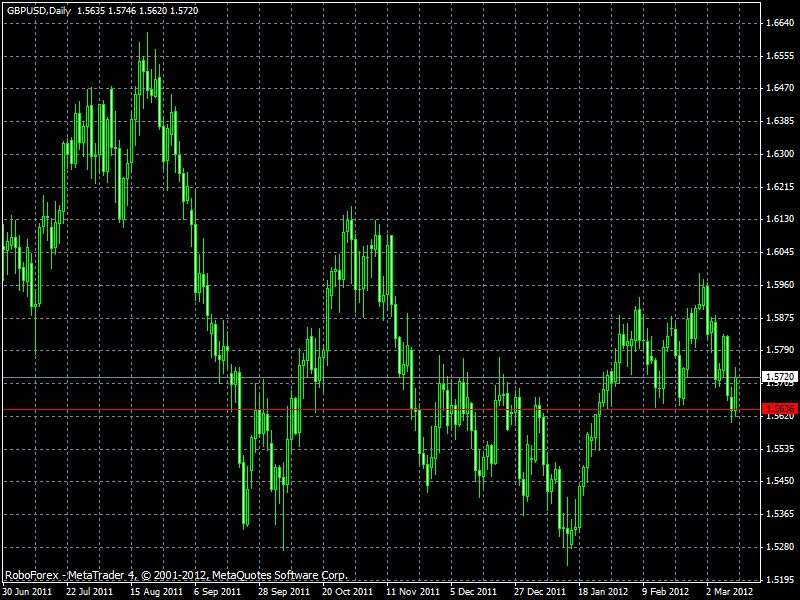Image resolution: width=800 pixels, height=600 pixels.
Task: Click the 18 Jan 2012 date label
Action: tap(603, 592)
